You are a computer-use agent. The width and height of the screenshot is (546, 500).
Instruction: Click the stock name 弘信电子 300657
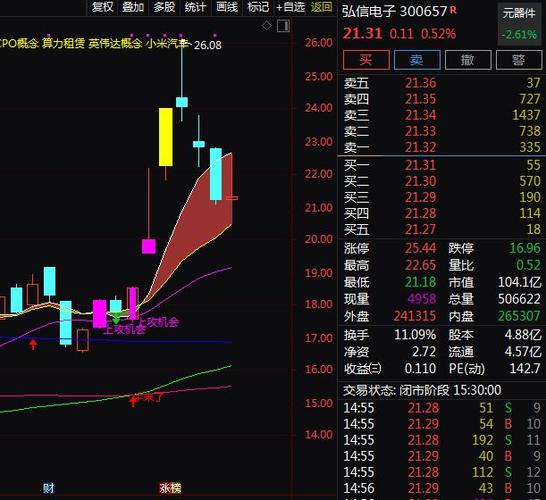point(395,11)
